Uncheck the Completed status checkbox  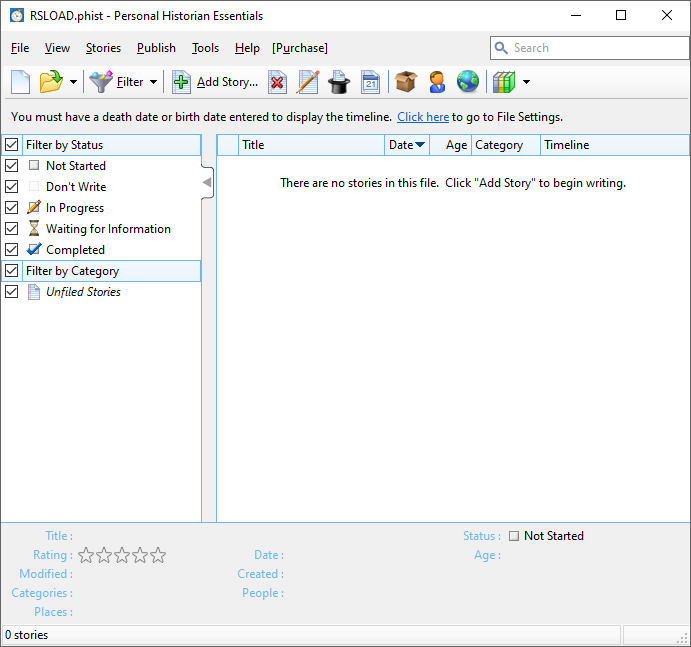11,249
